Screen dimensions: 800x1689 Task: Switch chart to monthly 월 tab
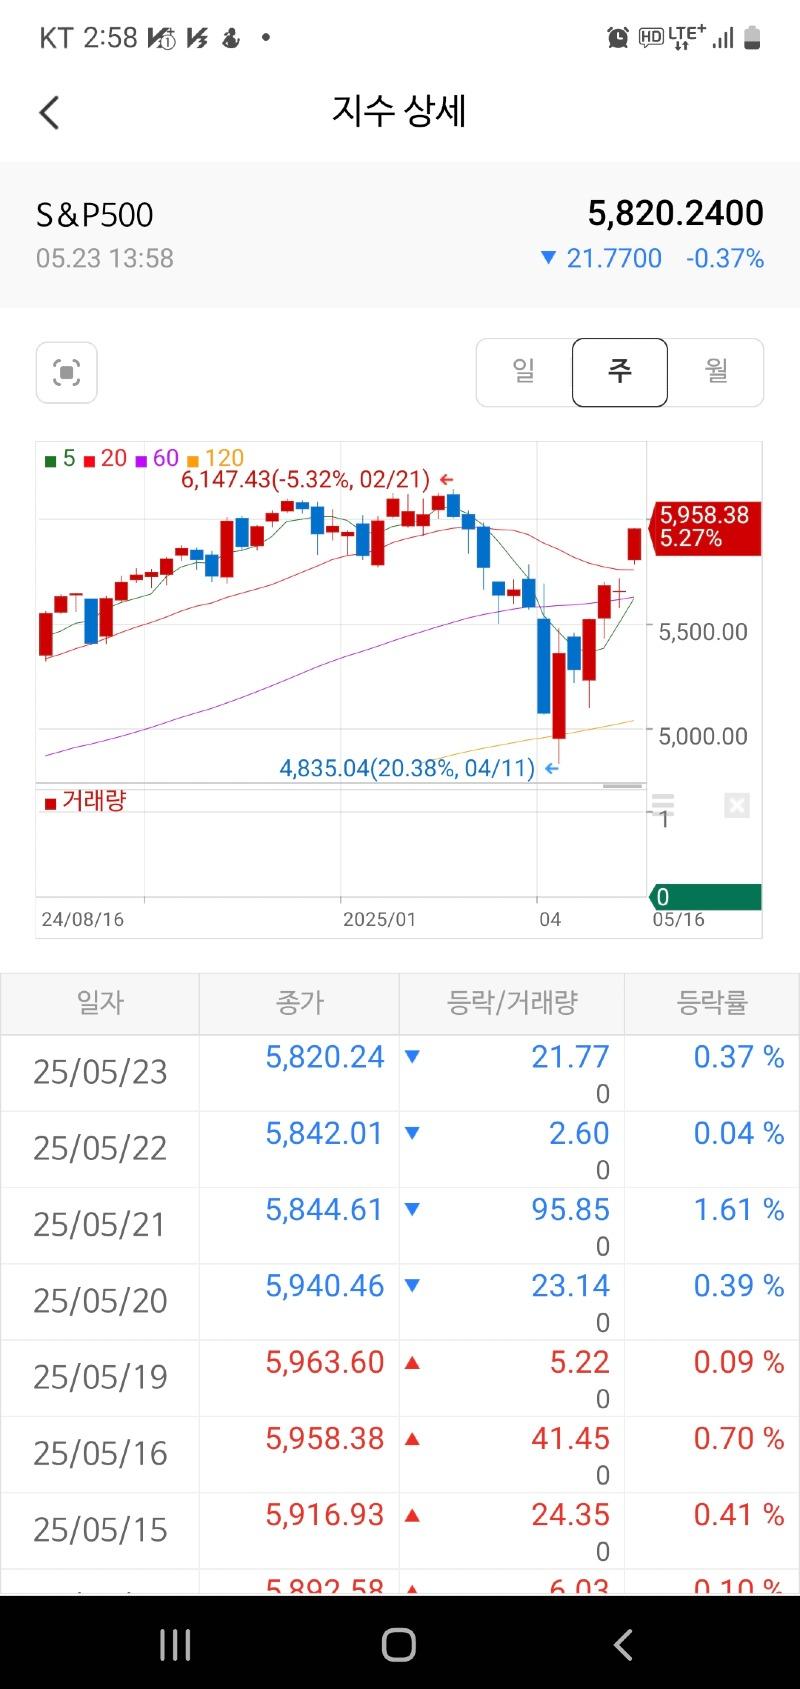716,372
